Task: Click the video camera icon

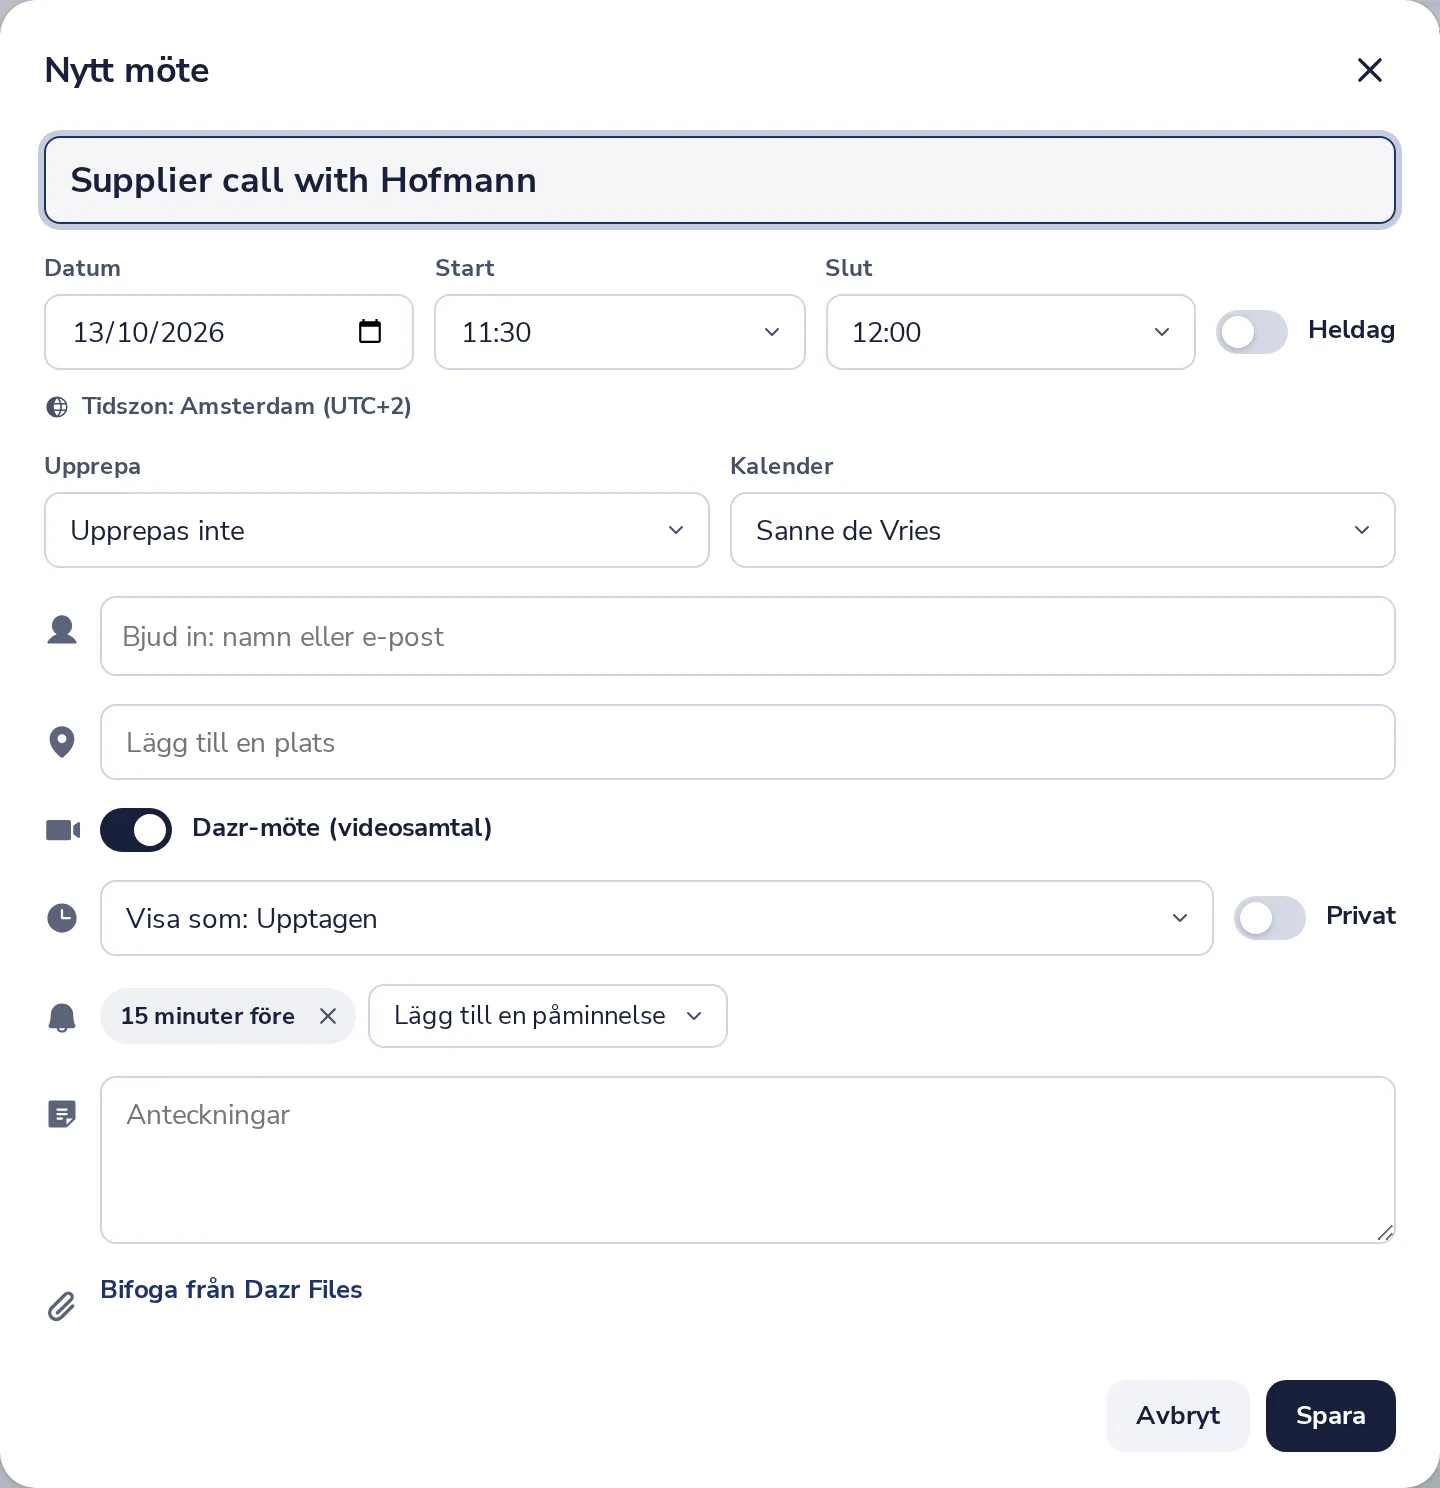Action: point(63,830)
